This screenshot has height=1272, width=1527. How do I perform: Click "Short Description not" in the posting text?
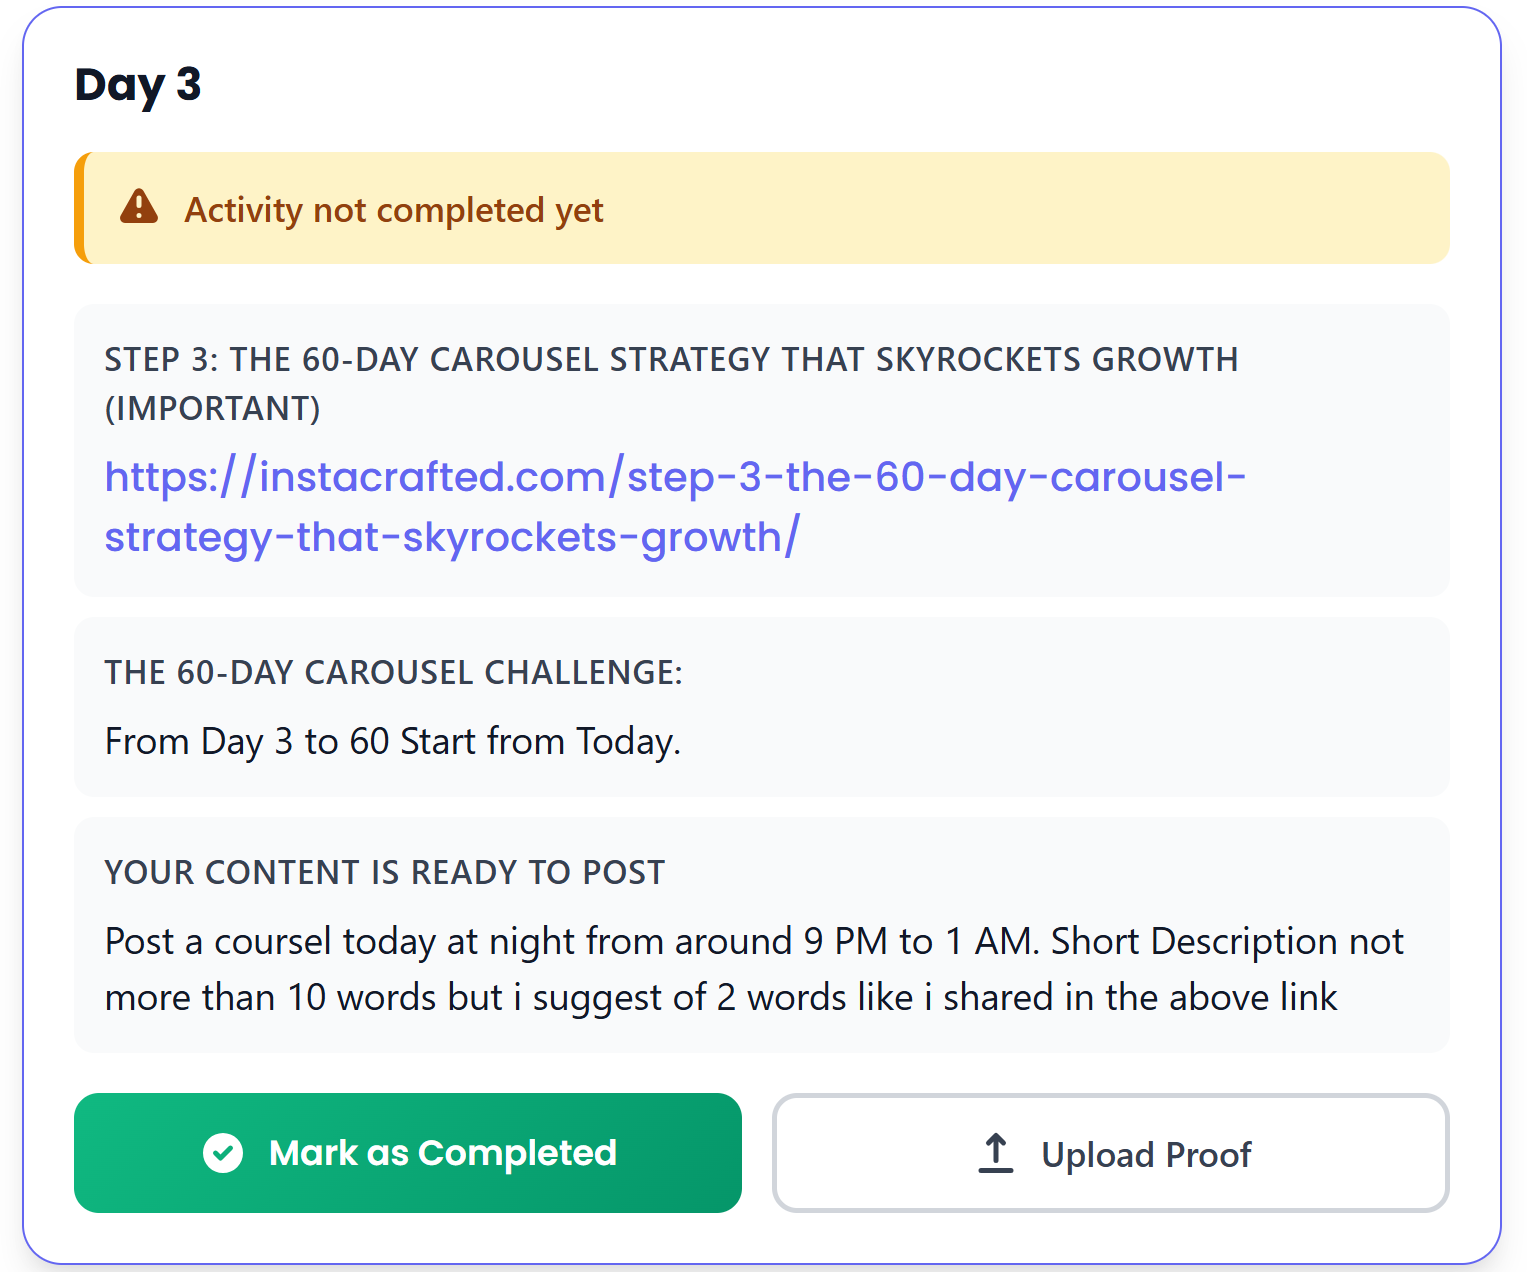coord(1227,942)
